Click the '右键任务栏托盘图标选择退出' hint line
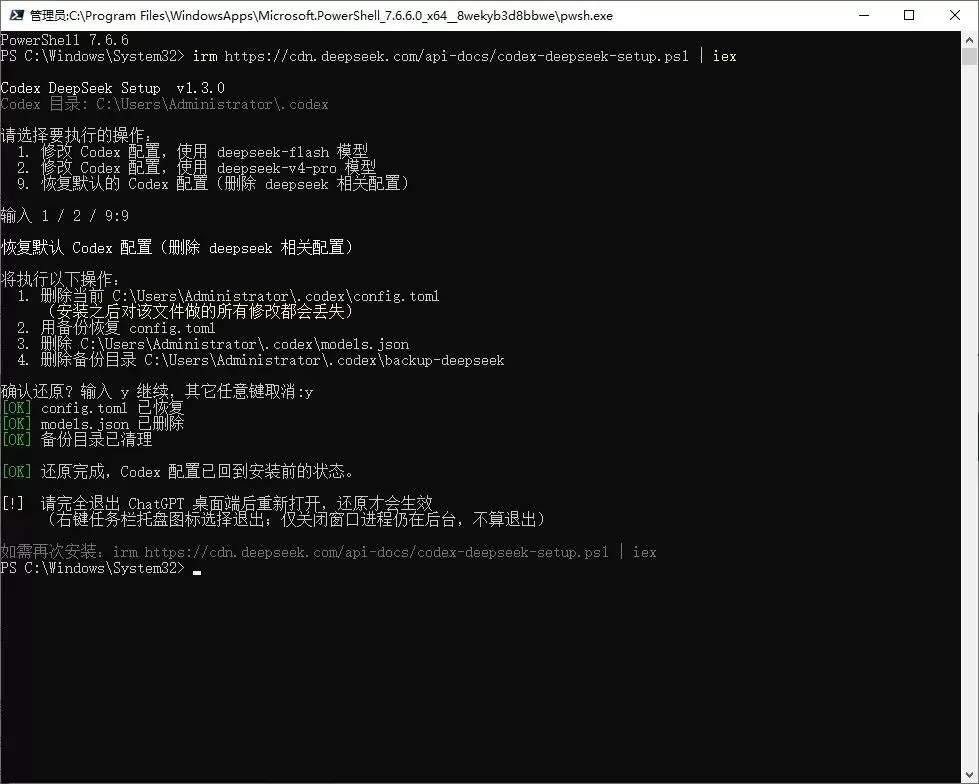This screenshot has height=784, width=979. [297, 519]
